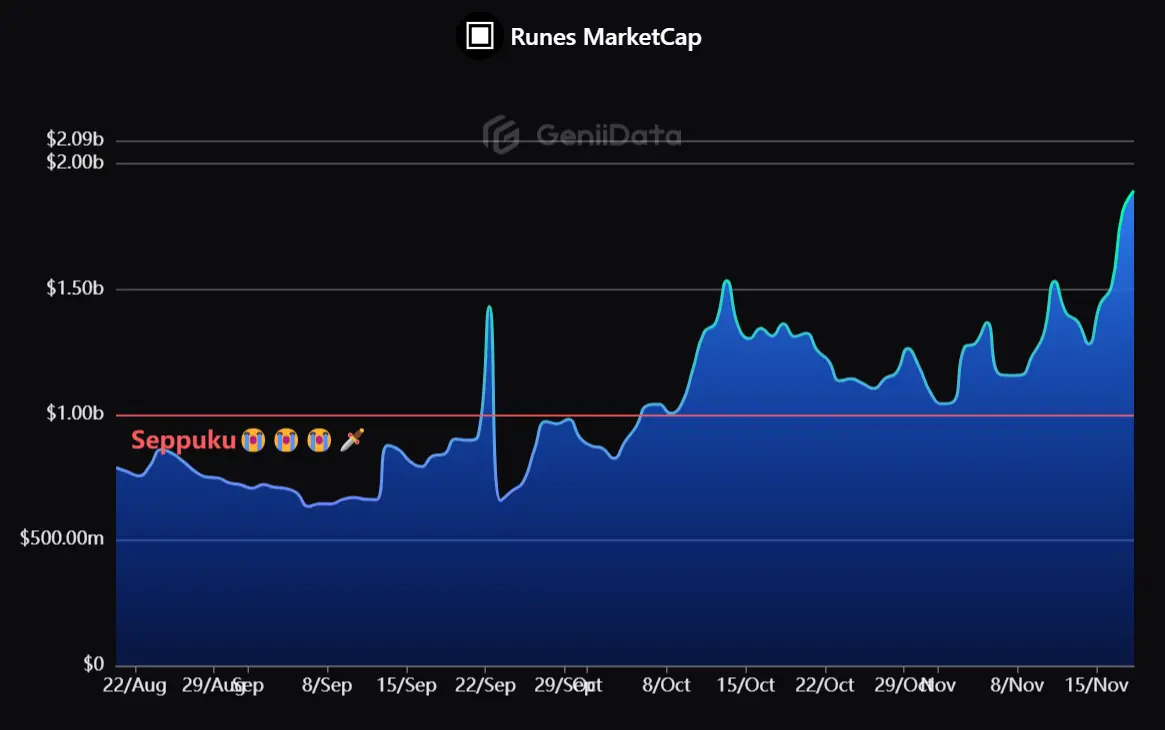Click the $500.00m y-axis label

point(62,540)
